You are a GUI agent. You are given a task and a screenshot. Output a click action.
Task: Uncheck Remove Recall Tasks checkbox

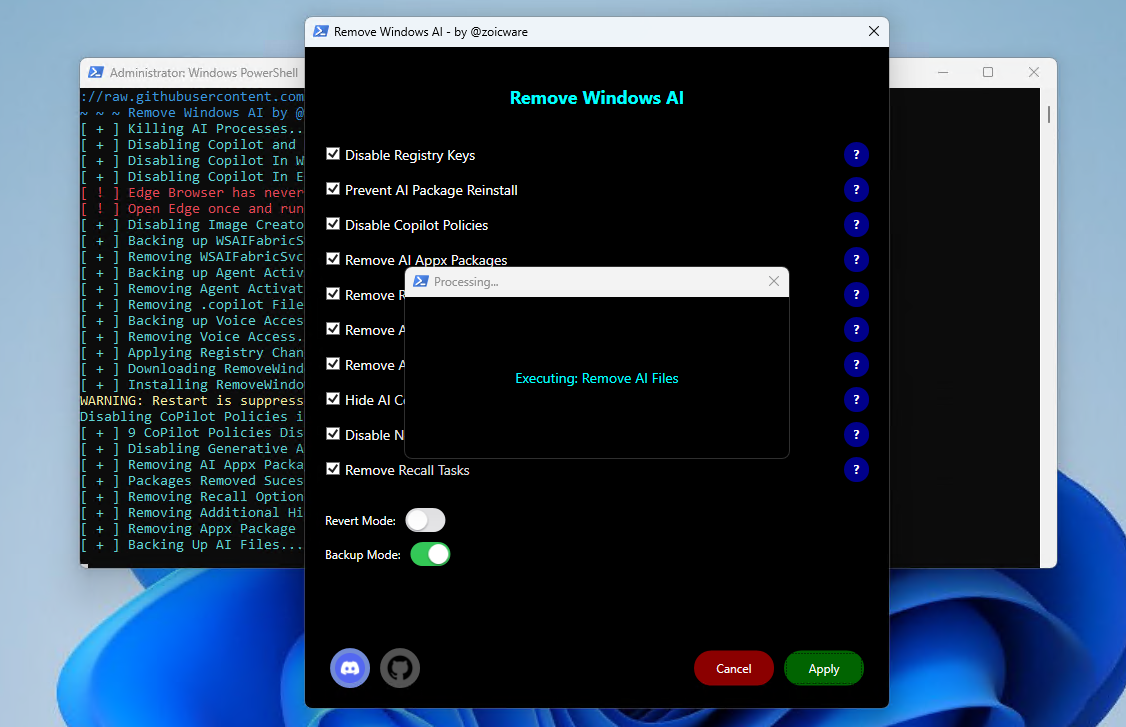(333, 469)
